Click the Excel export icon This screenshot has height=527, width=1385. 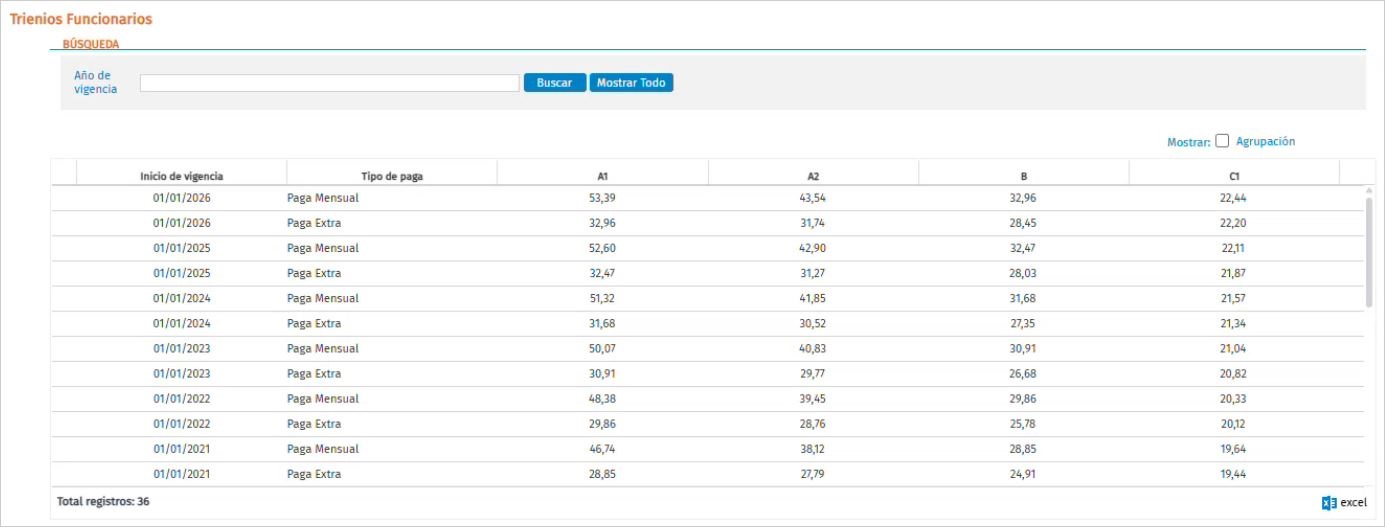coord(1329,503)
